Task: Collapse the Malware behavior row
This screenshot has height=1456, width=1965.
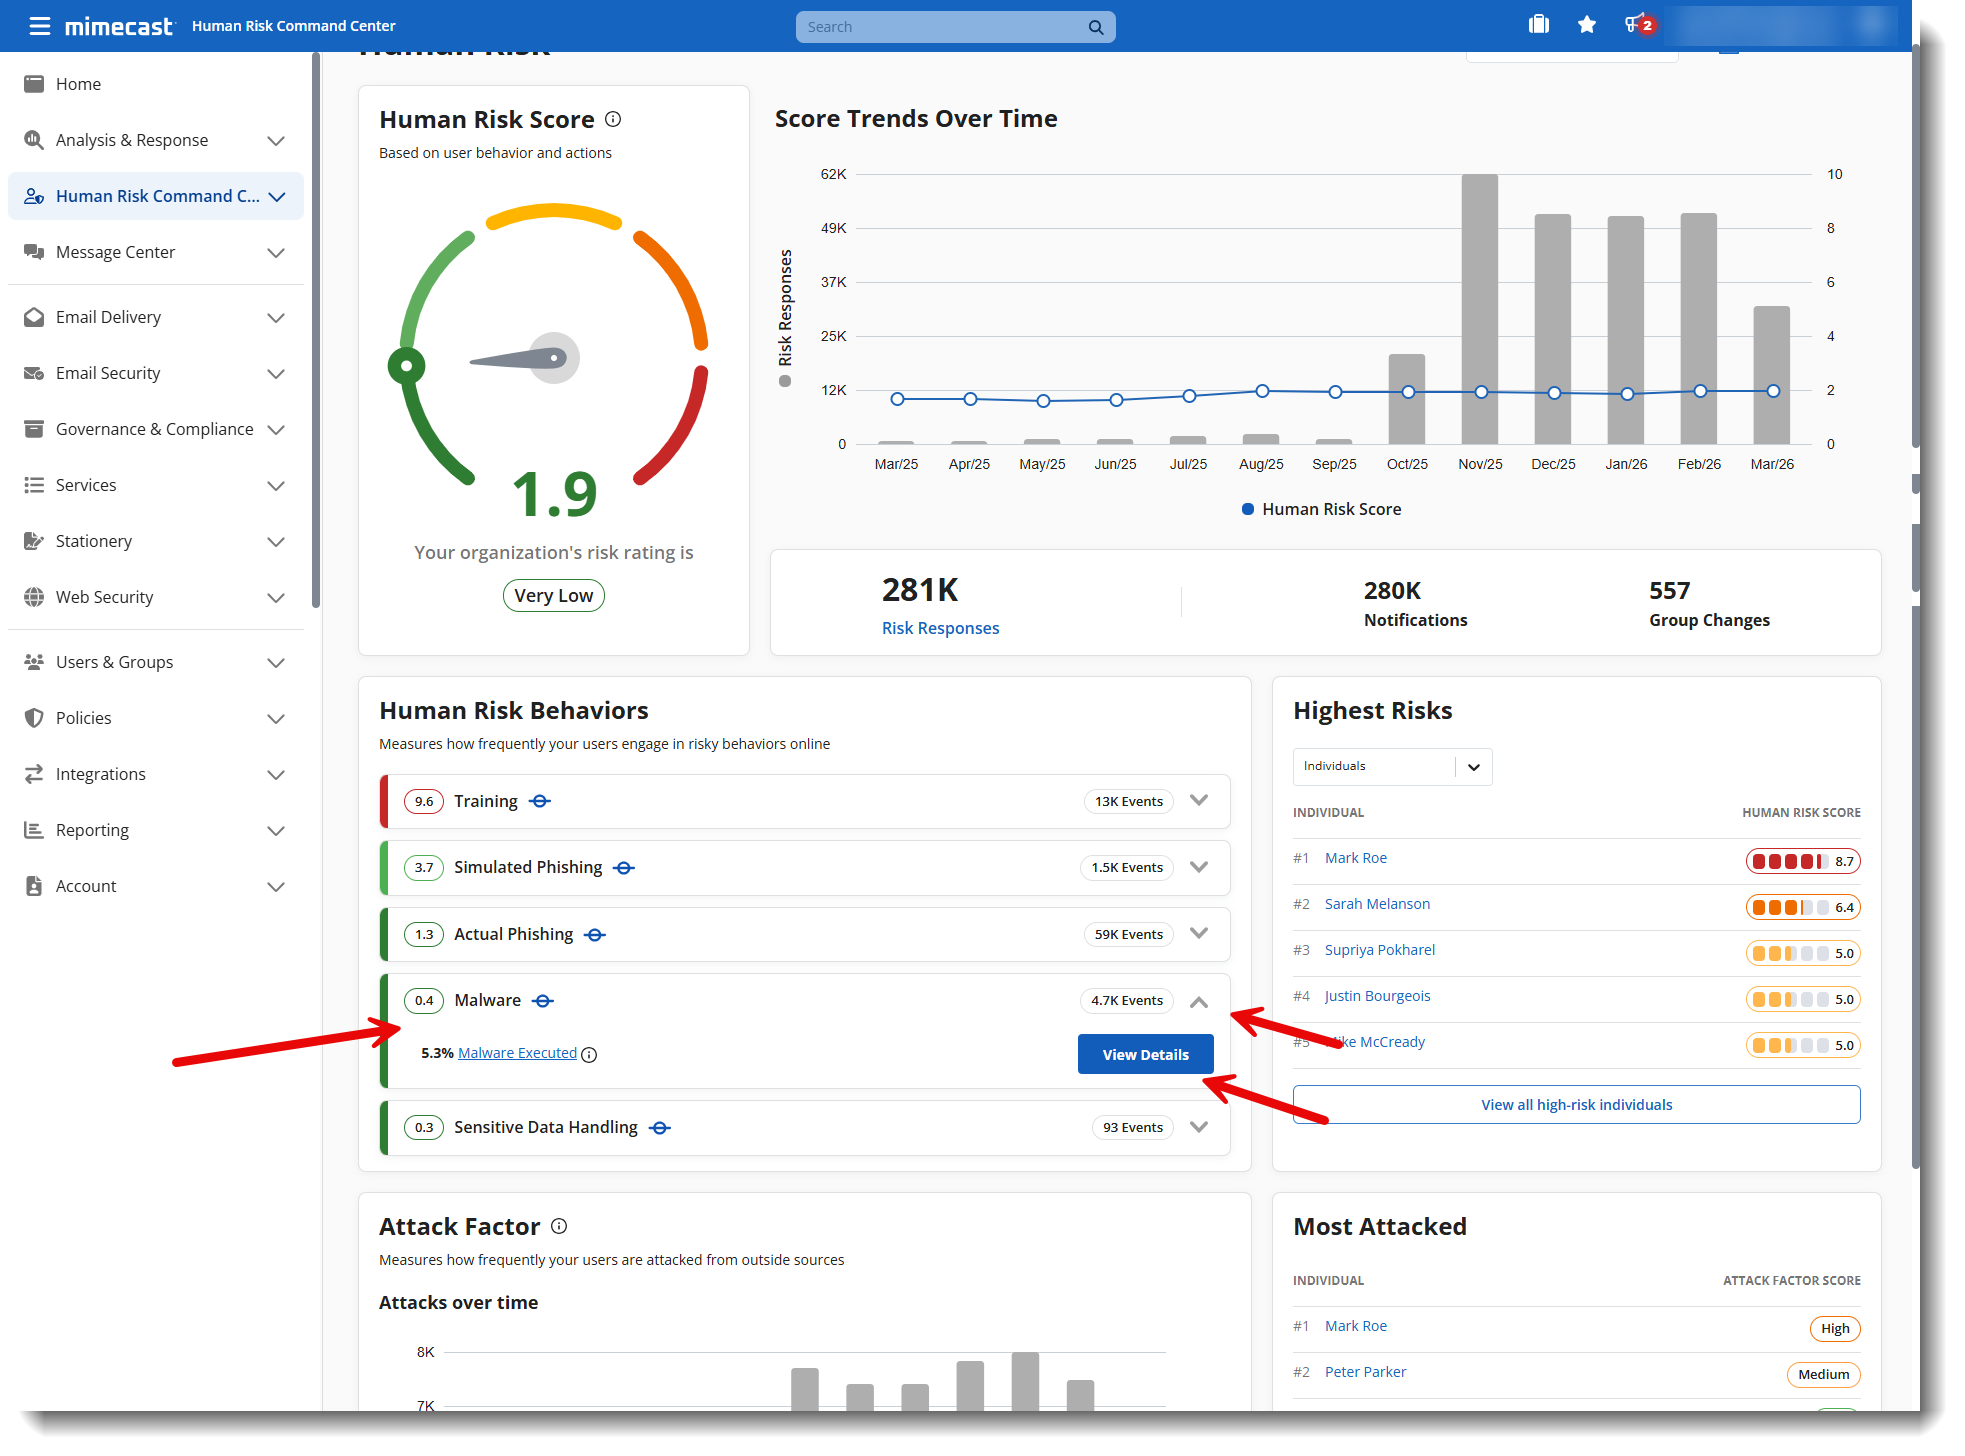Action: (1199, 1000)
